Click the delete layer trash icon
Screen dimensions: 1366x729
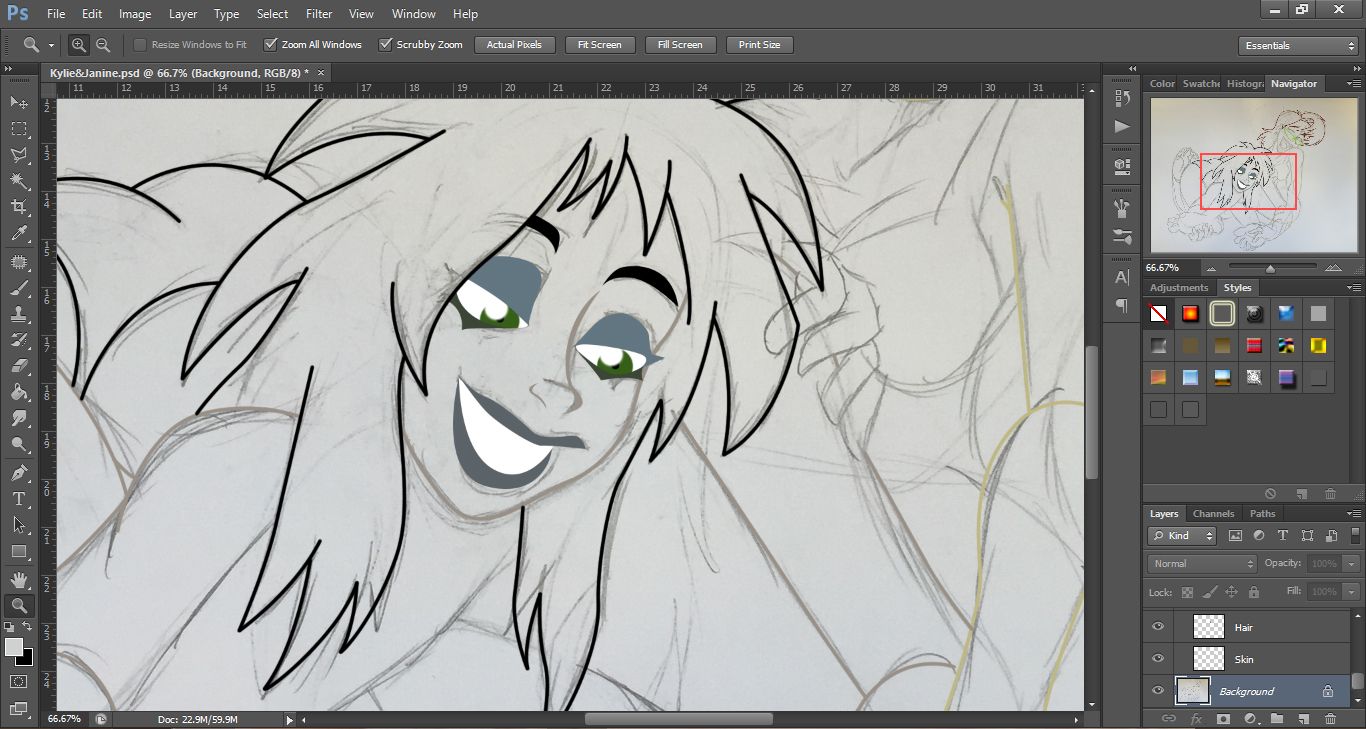(1330, 718)
